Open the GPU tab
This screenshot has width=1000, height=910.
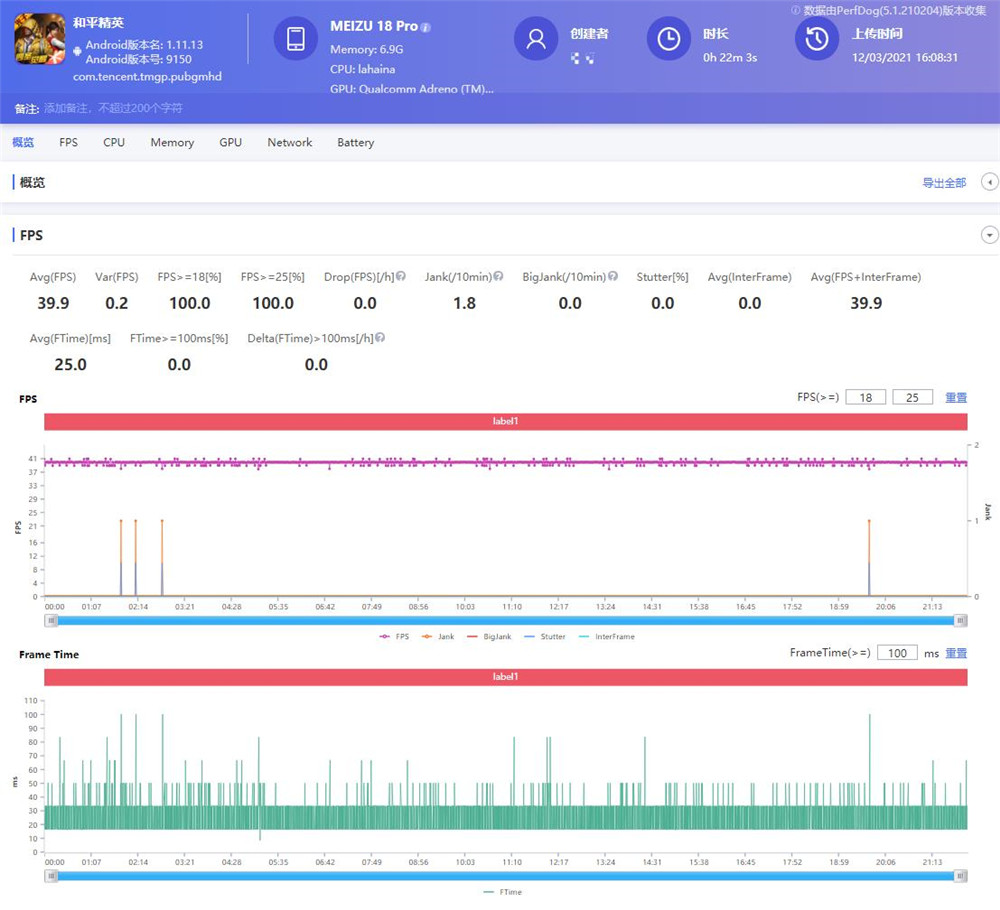click(x=230, y=142)
